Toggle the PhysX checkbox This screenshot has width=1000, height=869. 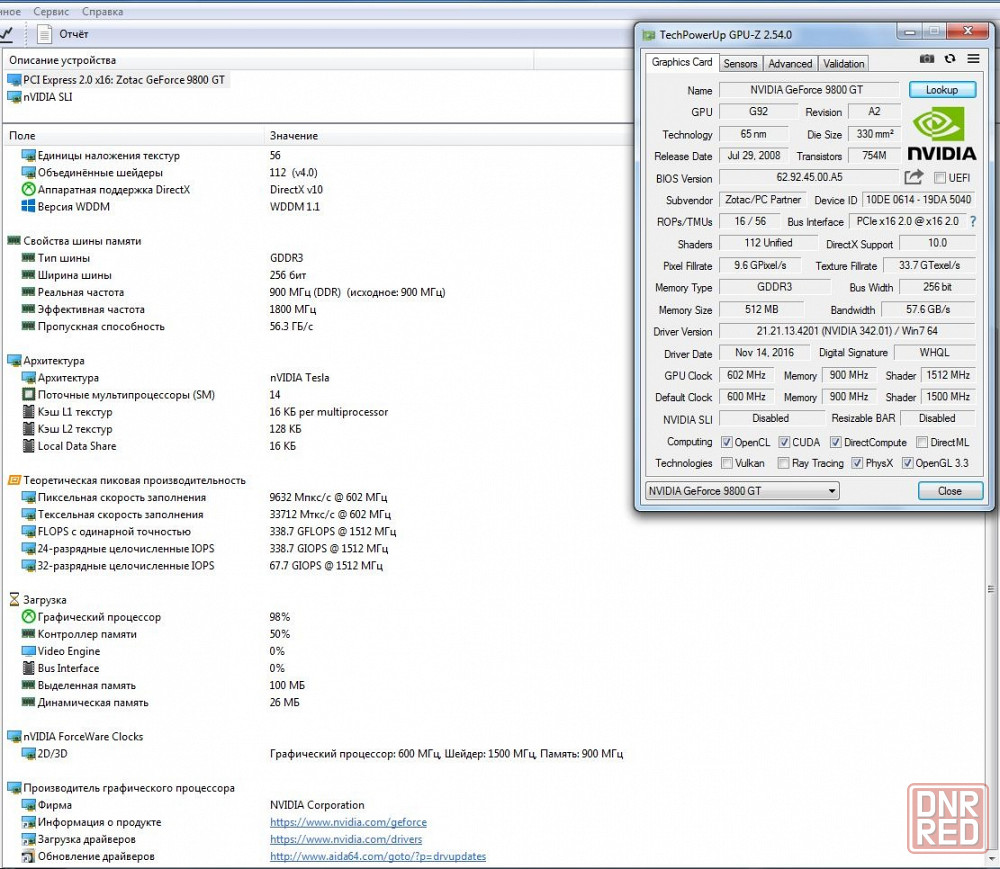[857, 464]
